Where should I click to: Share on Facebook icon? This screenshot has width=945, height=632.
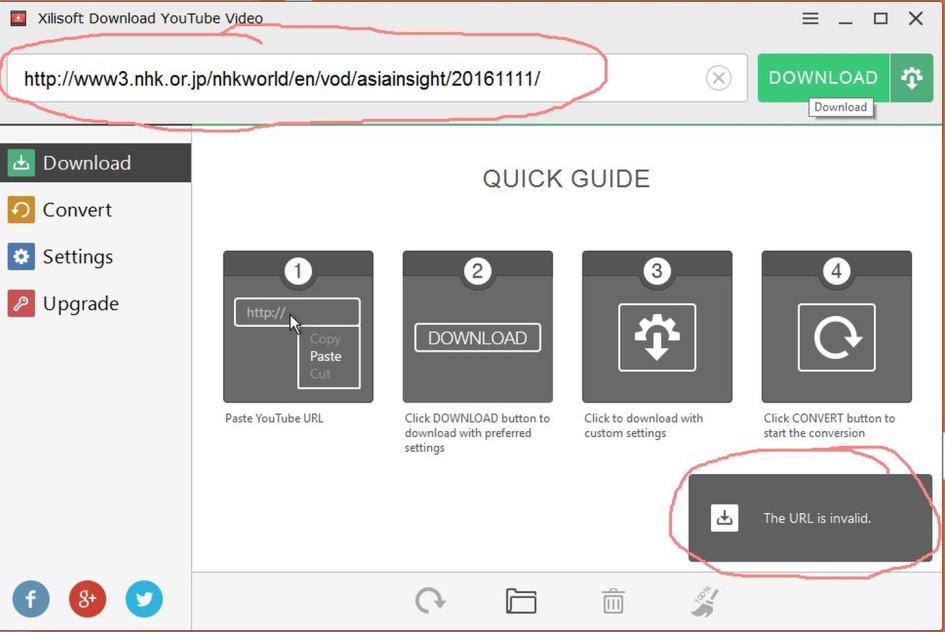pos(31,599)
